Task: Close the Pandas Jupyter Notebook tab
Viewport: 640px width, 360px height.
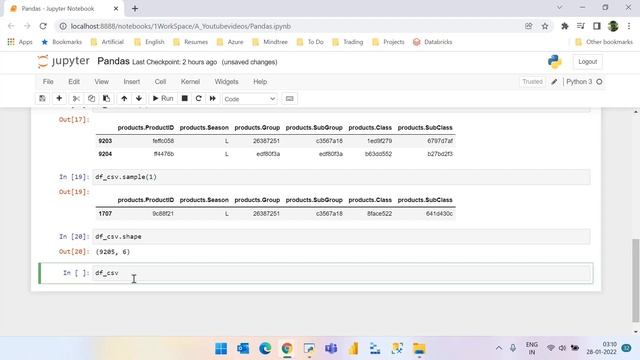Action: [116, 8]
